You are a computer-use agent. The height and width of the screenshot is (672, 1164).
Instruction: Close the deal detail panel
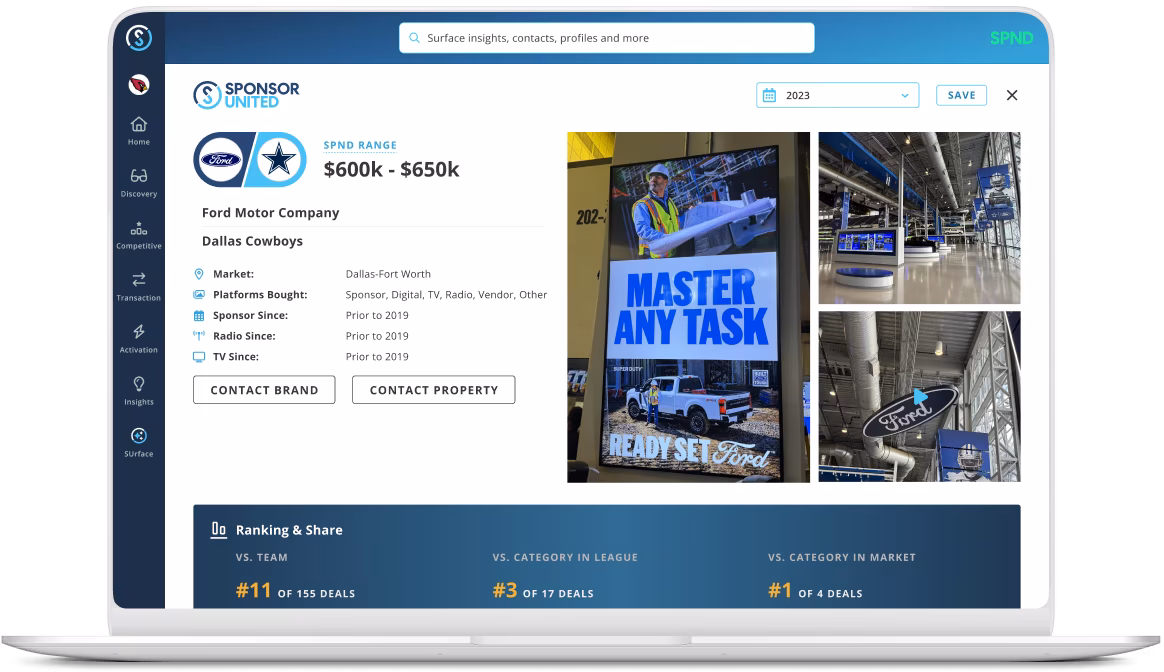tap(1012, 95)
